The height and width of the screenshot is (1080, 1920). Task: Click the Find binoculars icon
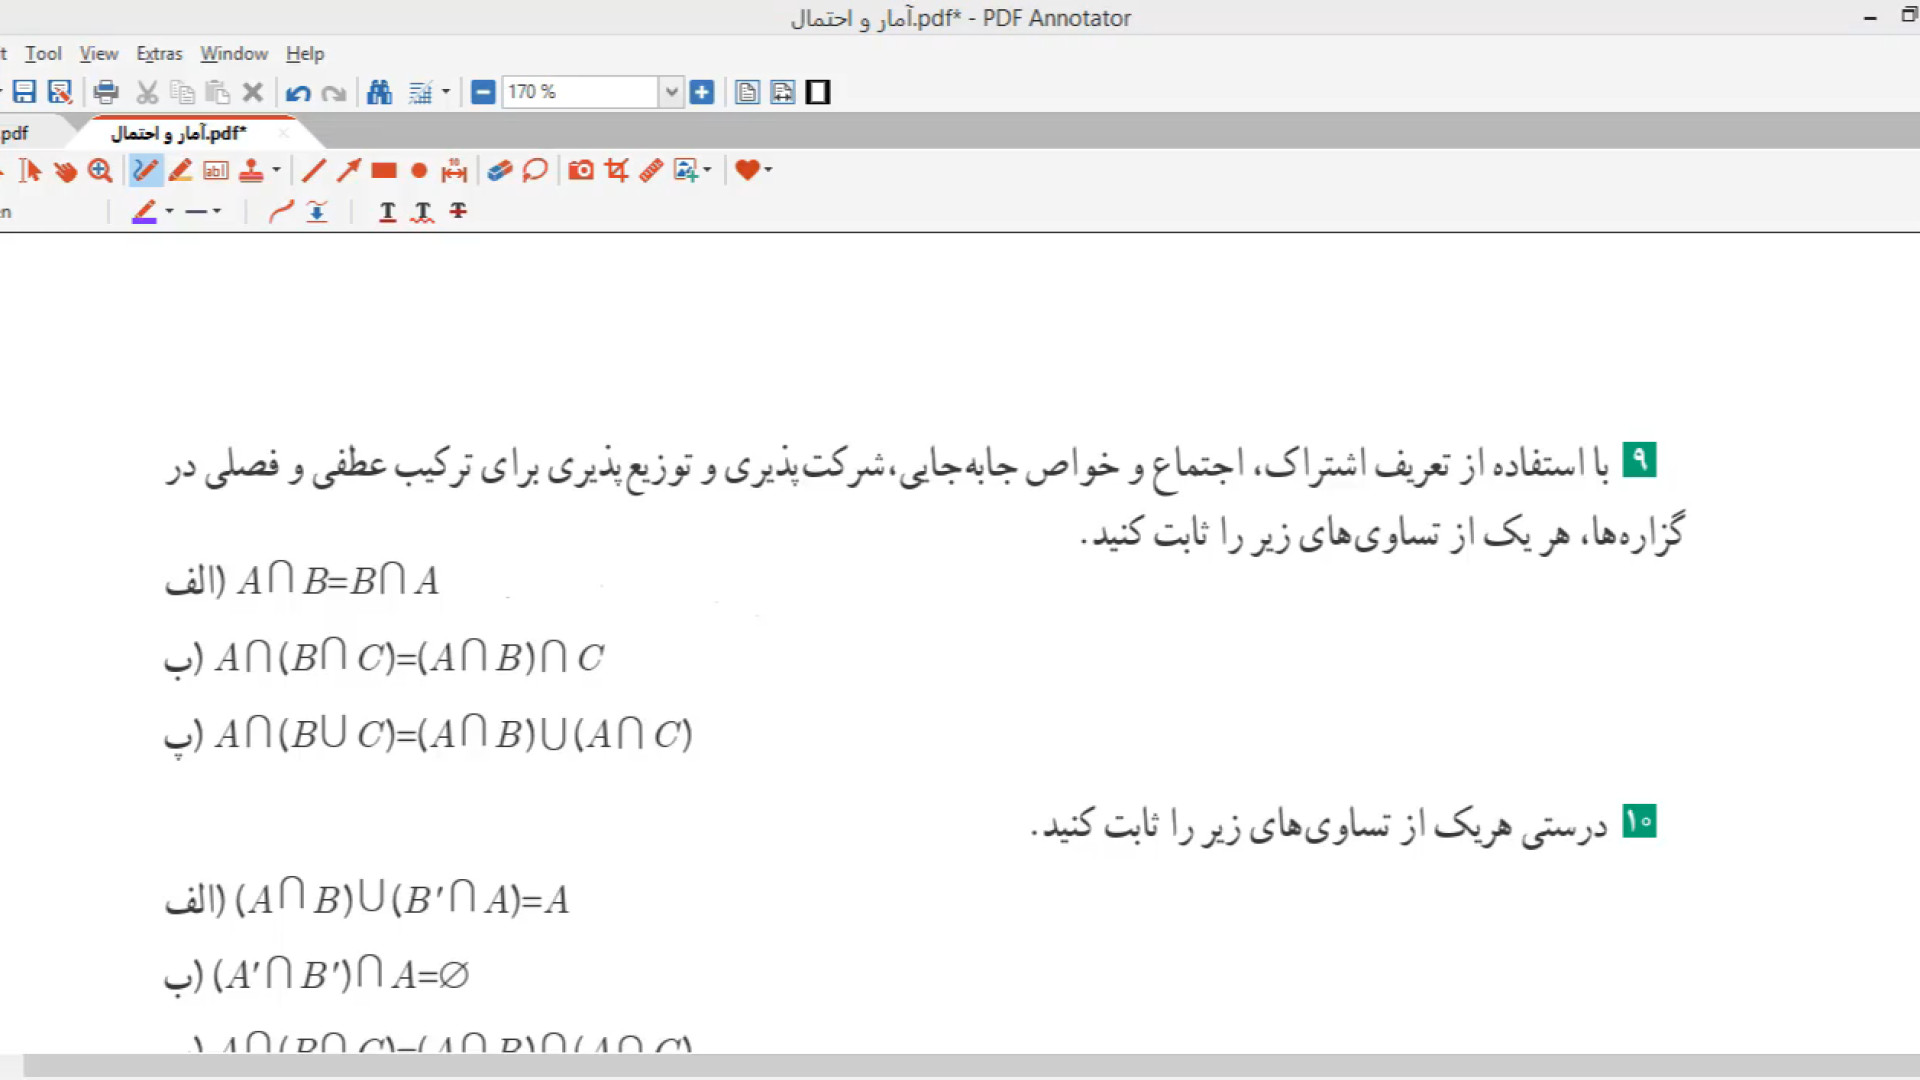click(379, 93)
